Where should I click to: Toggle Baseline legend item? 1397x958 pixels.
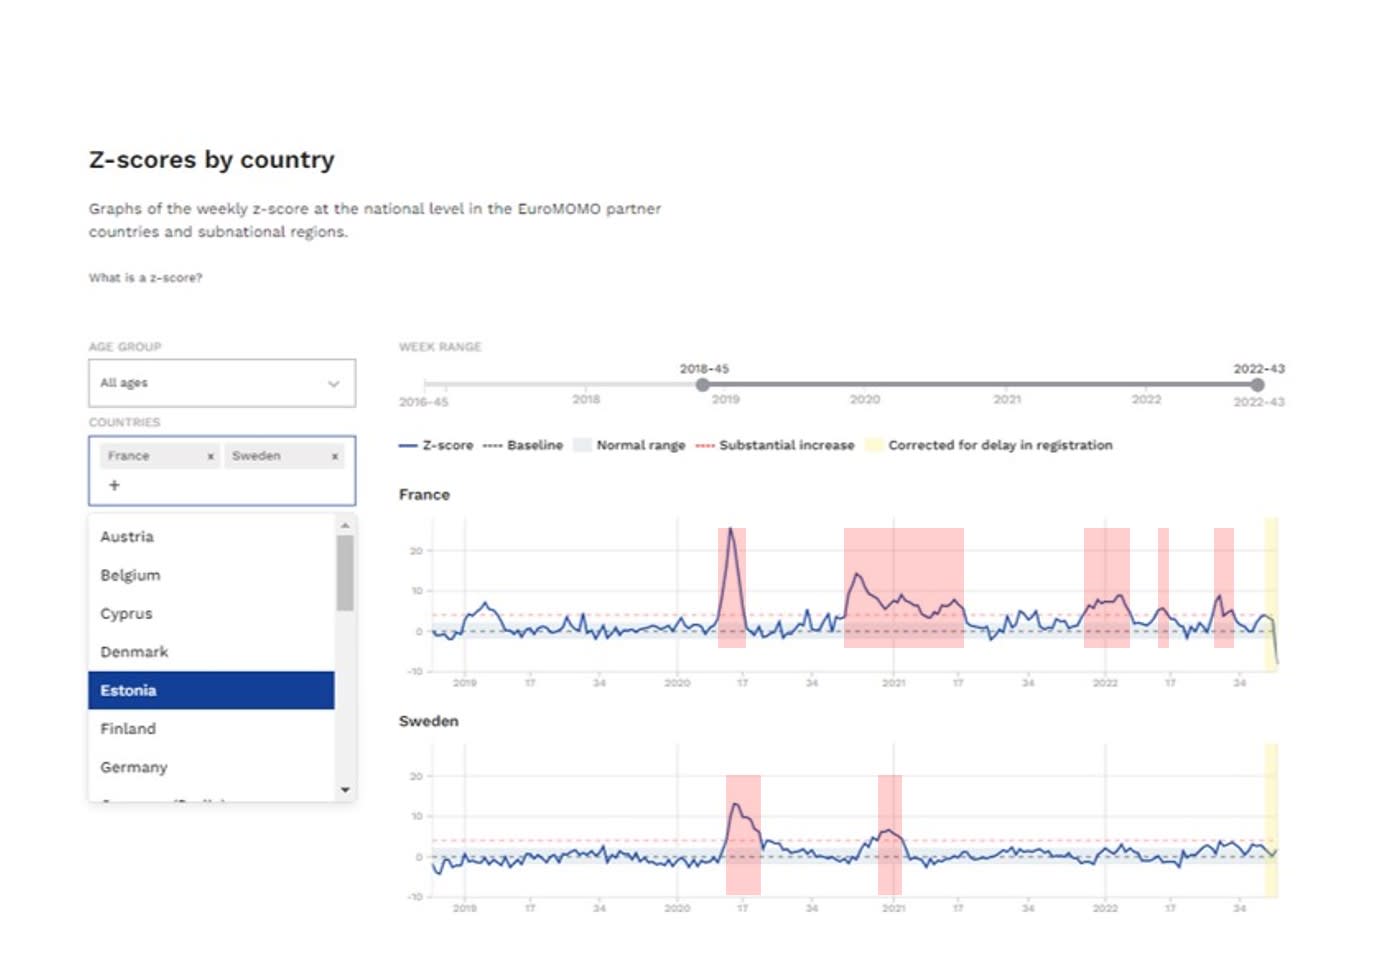coord(523,445)
